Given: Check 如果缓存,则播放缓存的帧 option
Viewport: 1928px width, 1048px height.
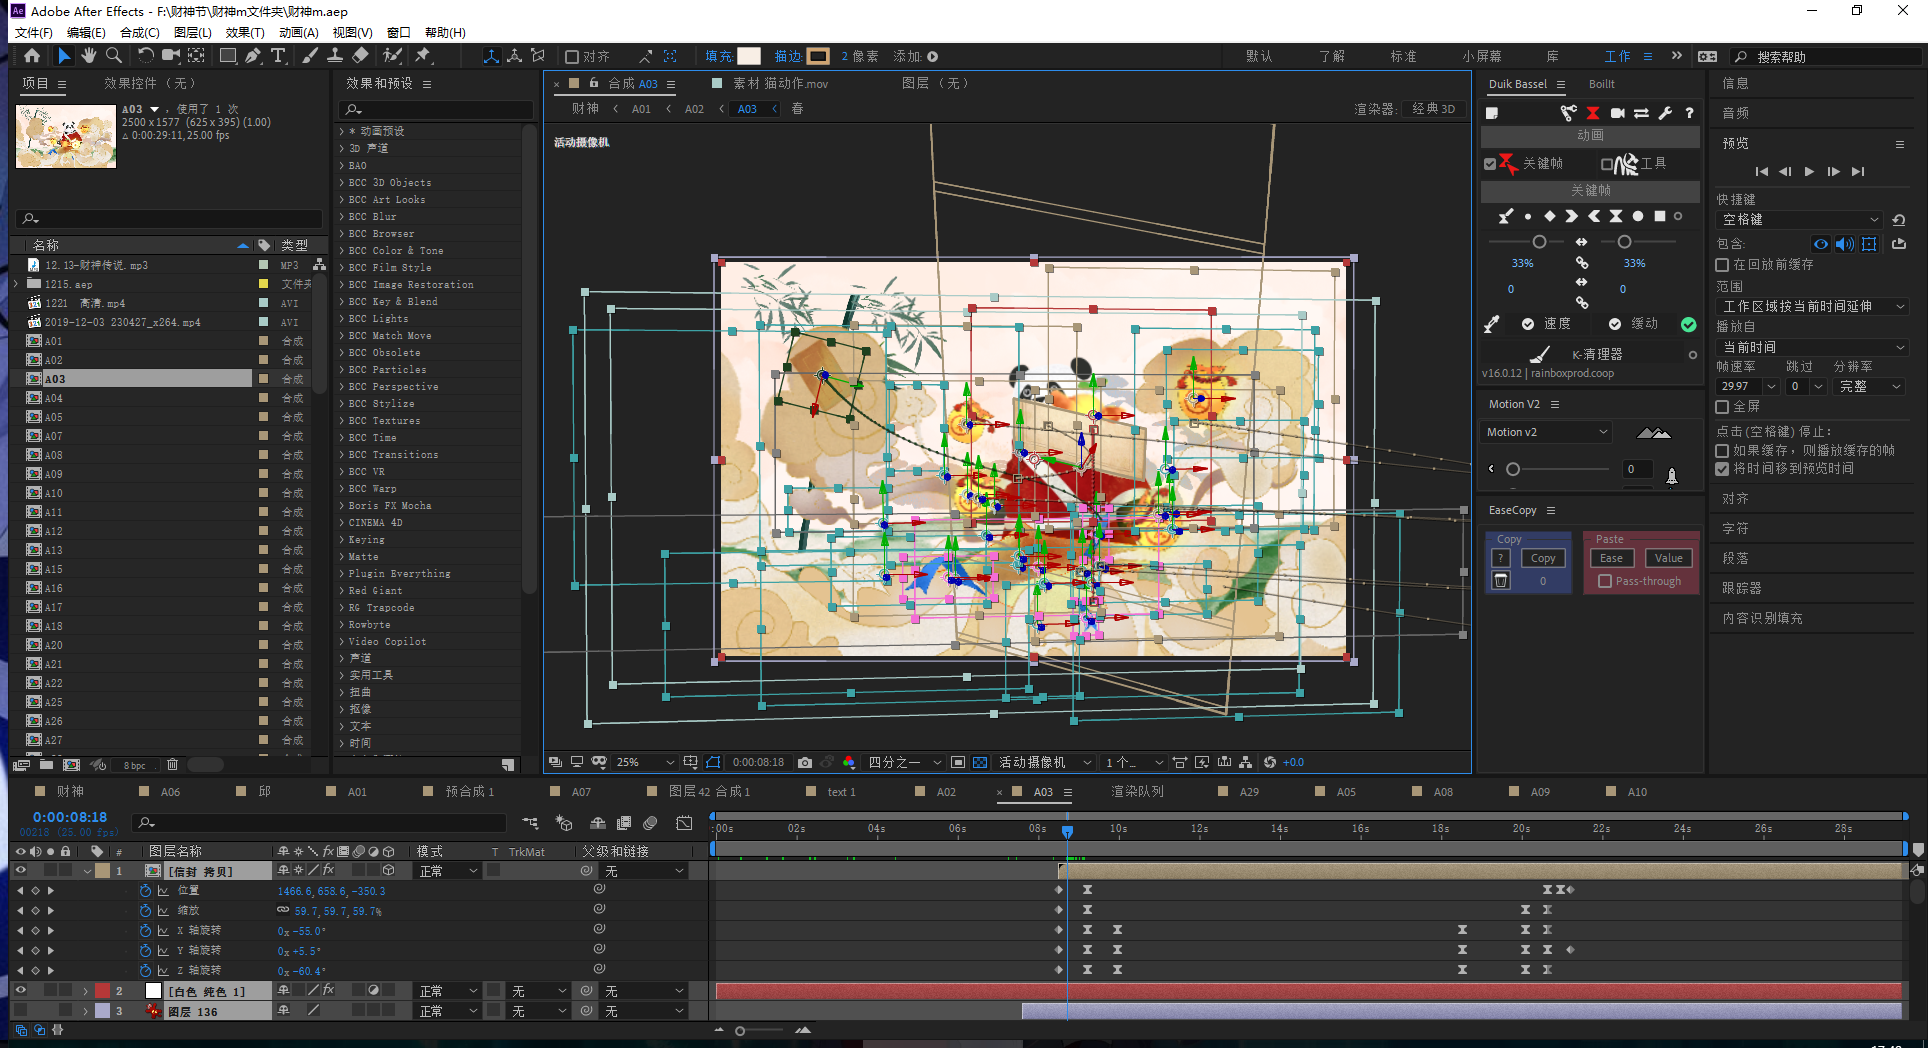Looking at the screenshot, I should [x=1722, y=451].
